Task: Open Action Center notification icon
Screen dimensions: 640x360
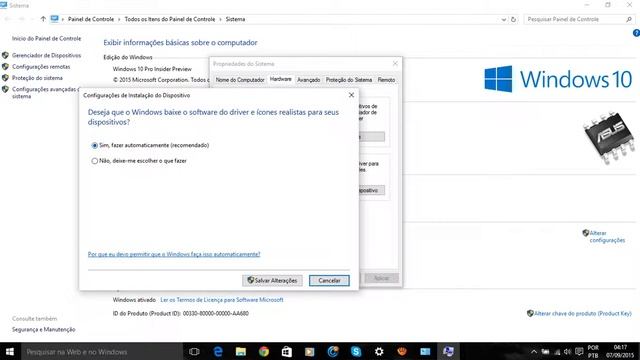Action: 579,352
